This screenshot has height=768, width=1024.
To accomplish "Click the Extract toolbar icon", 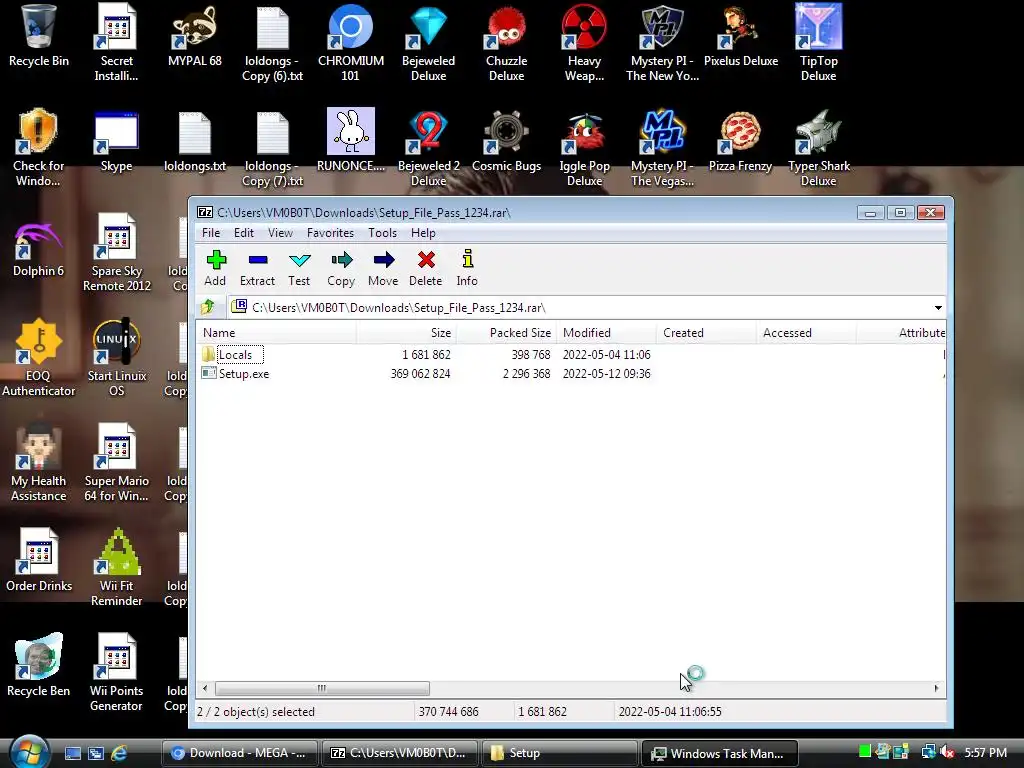I will 257,268.
